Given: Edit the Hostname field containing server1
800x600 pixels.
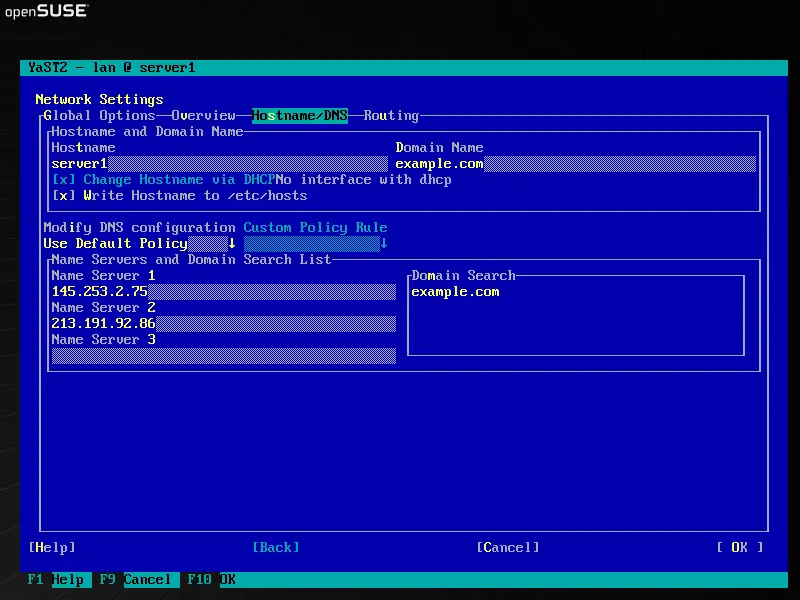Looking at the screenshot, I should 219,164.
